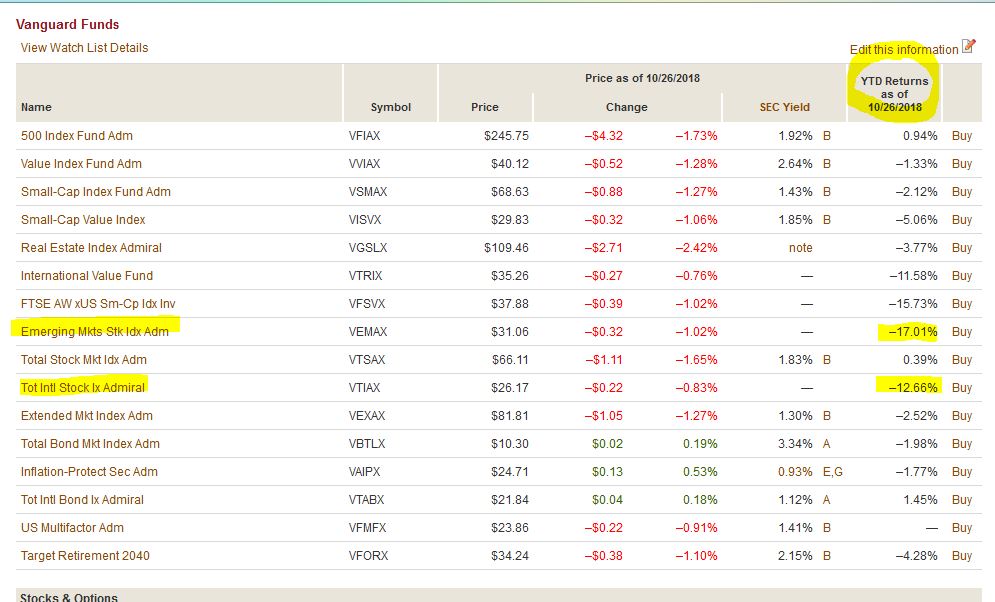Click Buy for VSMAX row

click(962, 192)
